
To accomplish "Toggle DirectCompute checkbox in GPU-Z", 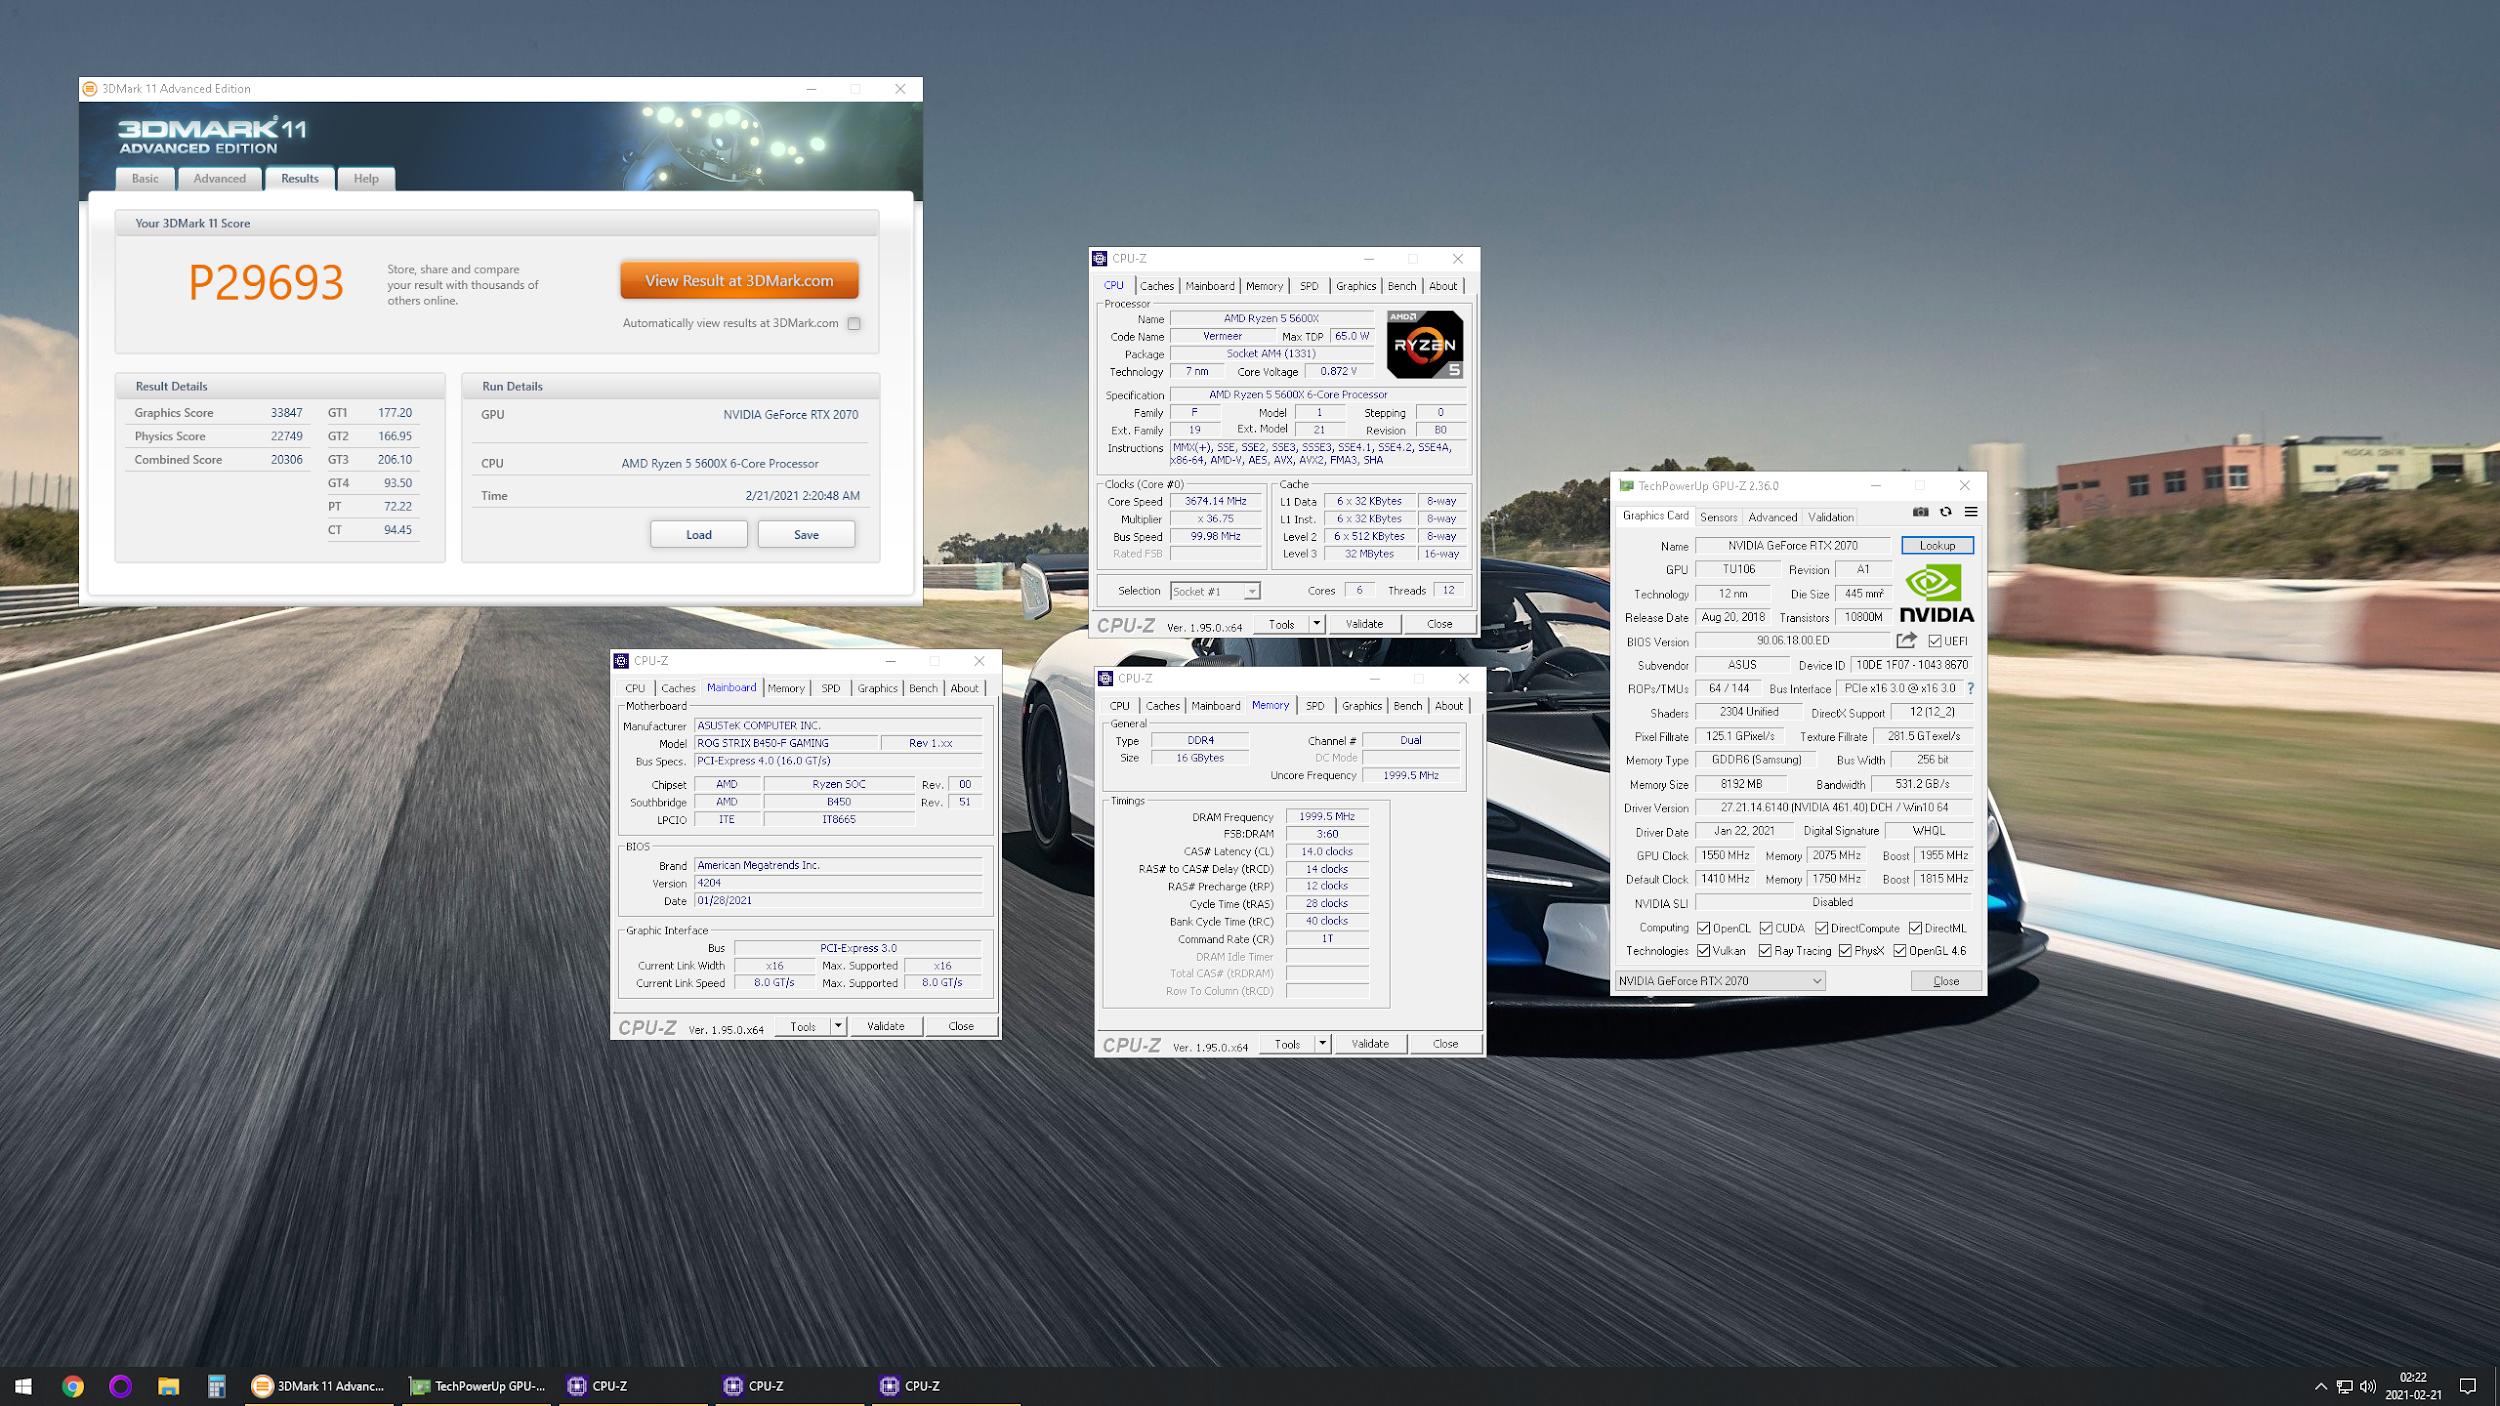I will [1821, 928].
